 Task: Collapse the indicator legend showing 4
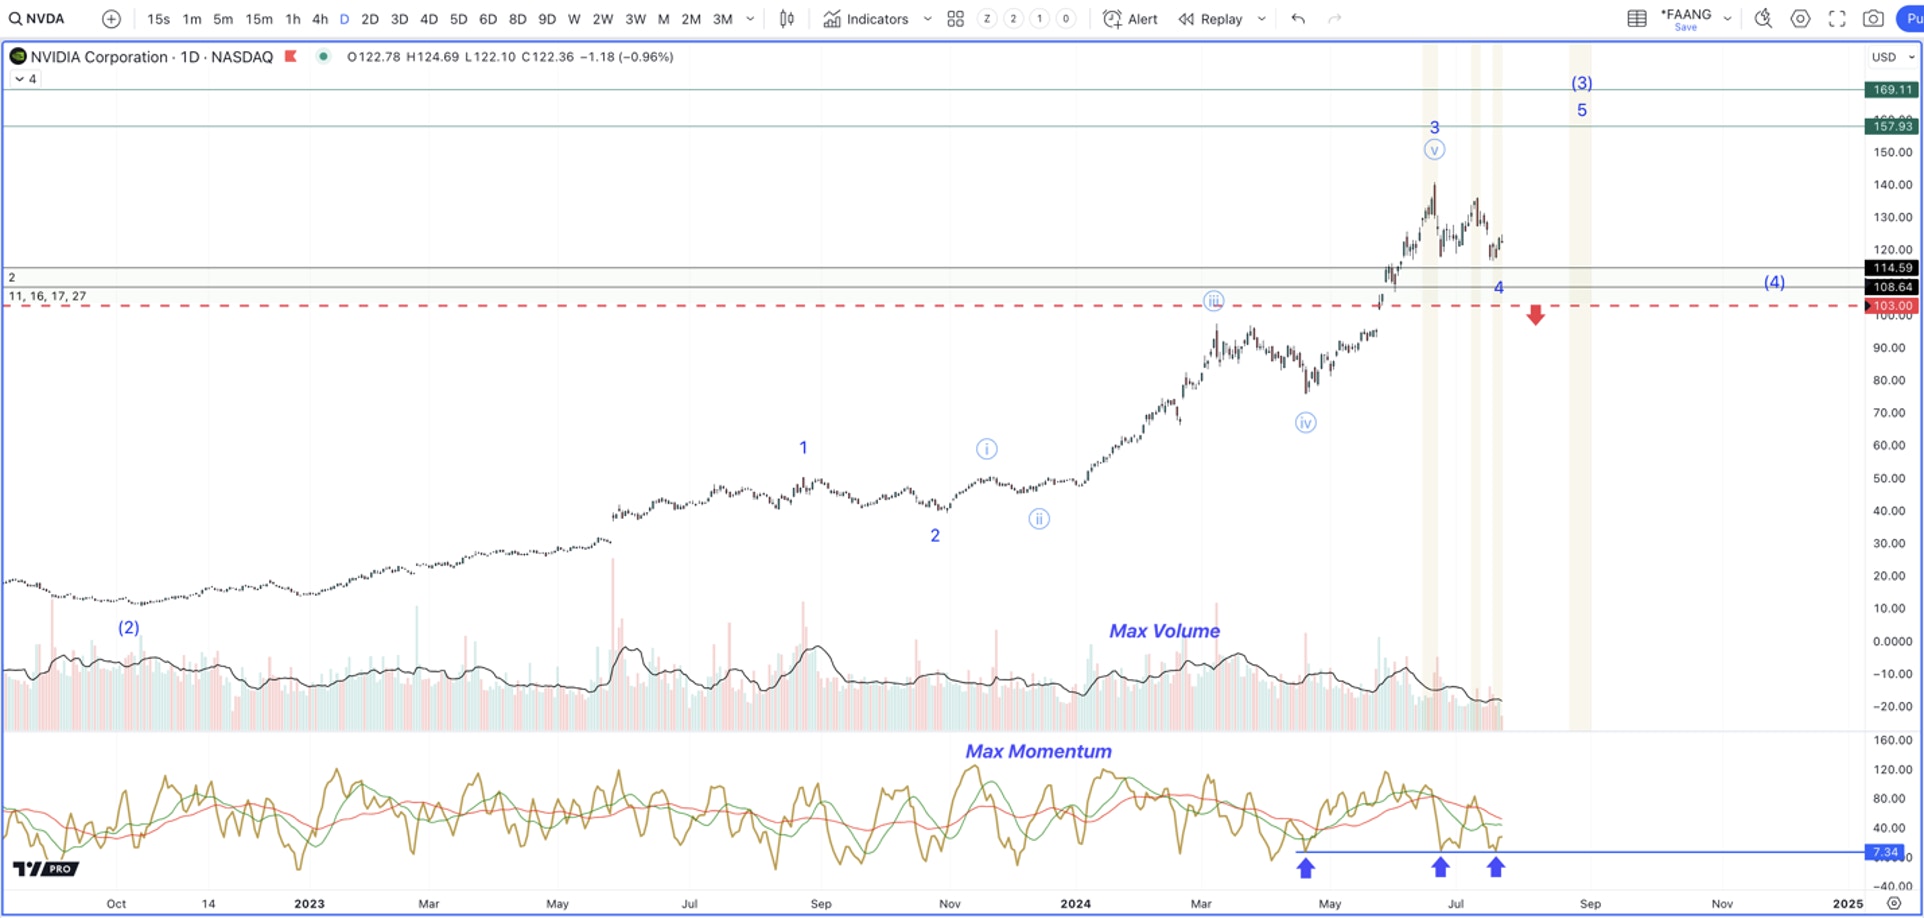[x=25, y=79]
